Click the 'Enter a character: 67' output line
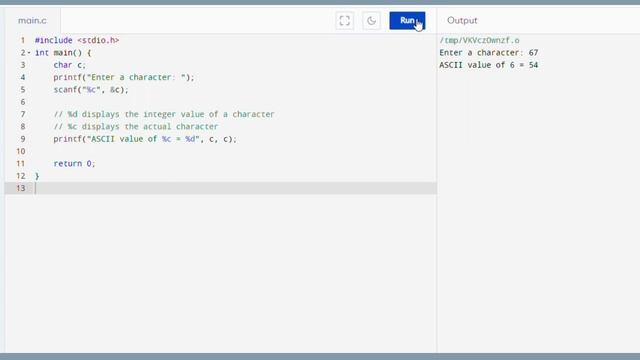Image resolution: width=640 pixels, height=360 pixels. click(x=489, y=53)
